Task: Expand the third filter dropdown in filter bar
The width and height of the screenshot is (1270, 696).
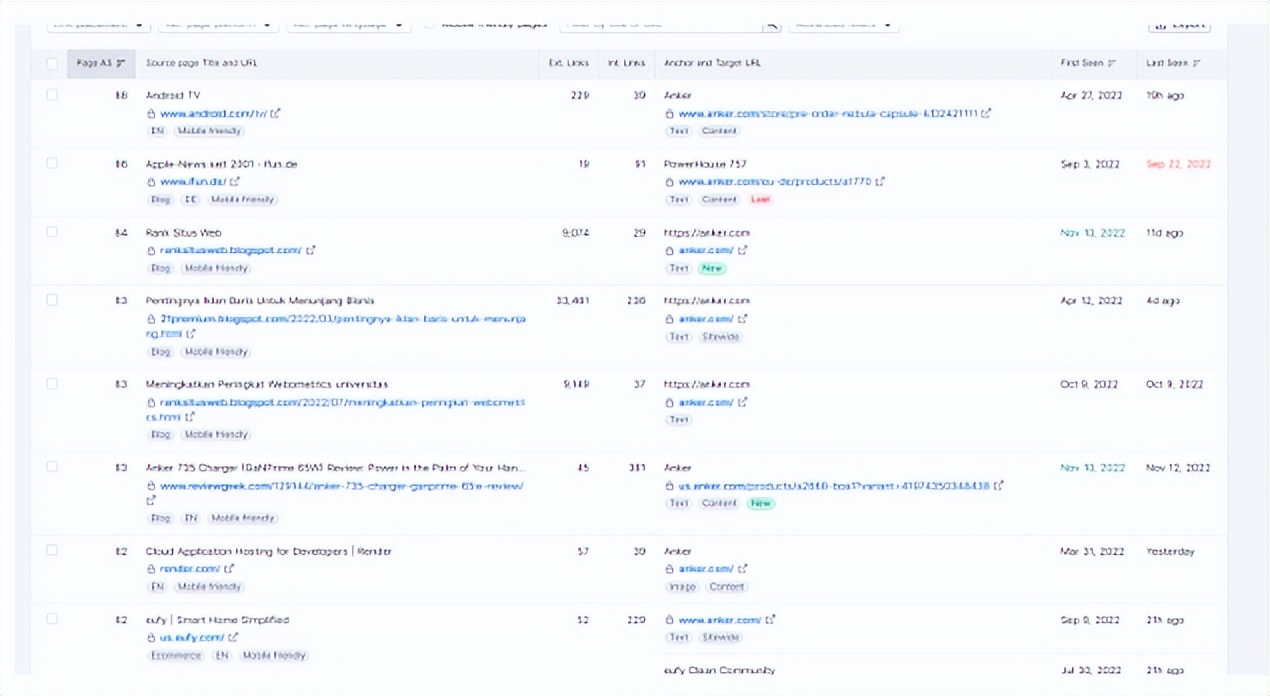Action: (x=346, y=24)
